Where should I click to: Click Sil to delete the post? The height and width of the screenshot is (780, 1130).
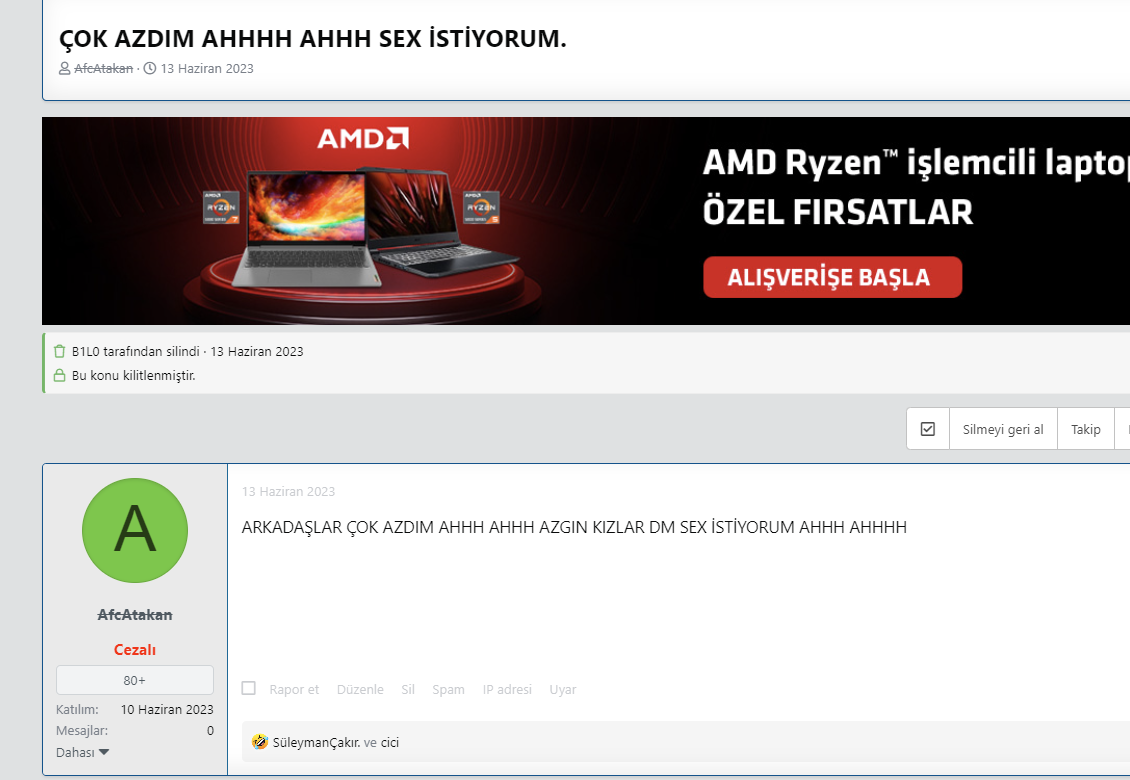click(x=408, y=689)
